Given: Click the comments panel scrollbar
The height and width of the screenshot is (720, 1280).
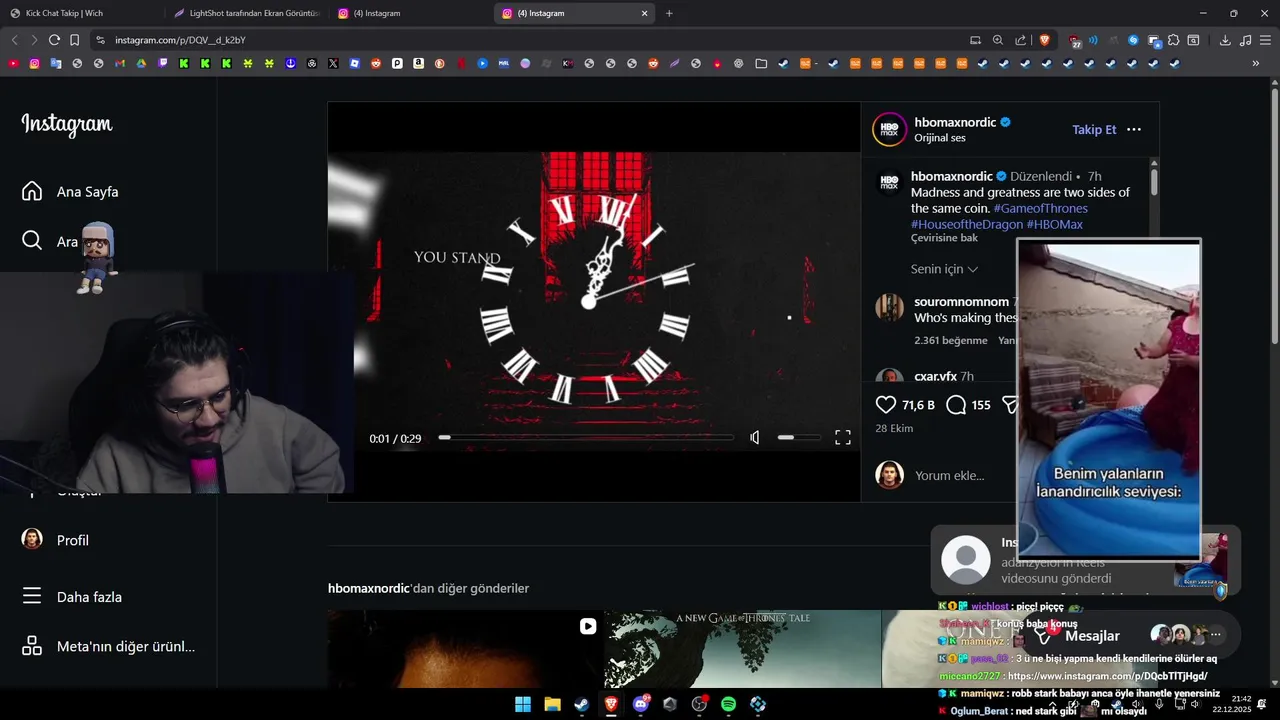Looking at the screenshot, I should click(1154, 182).
